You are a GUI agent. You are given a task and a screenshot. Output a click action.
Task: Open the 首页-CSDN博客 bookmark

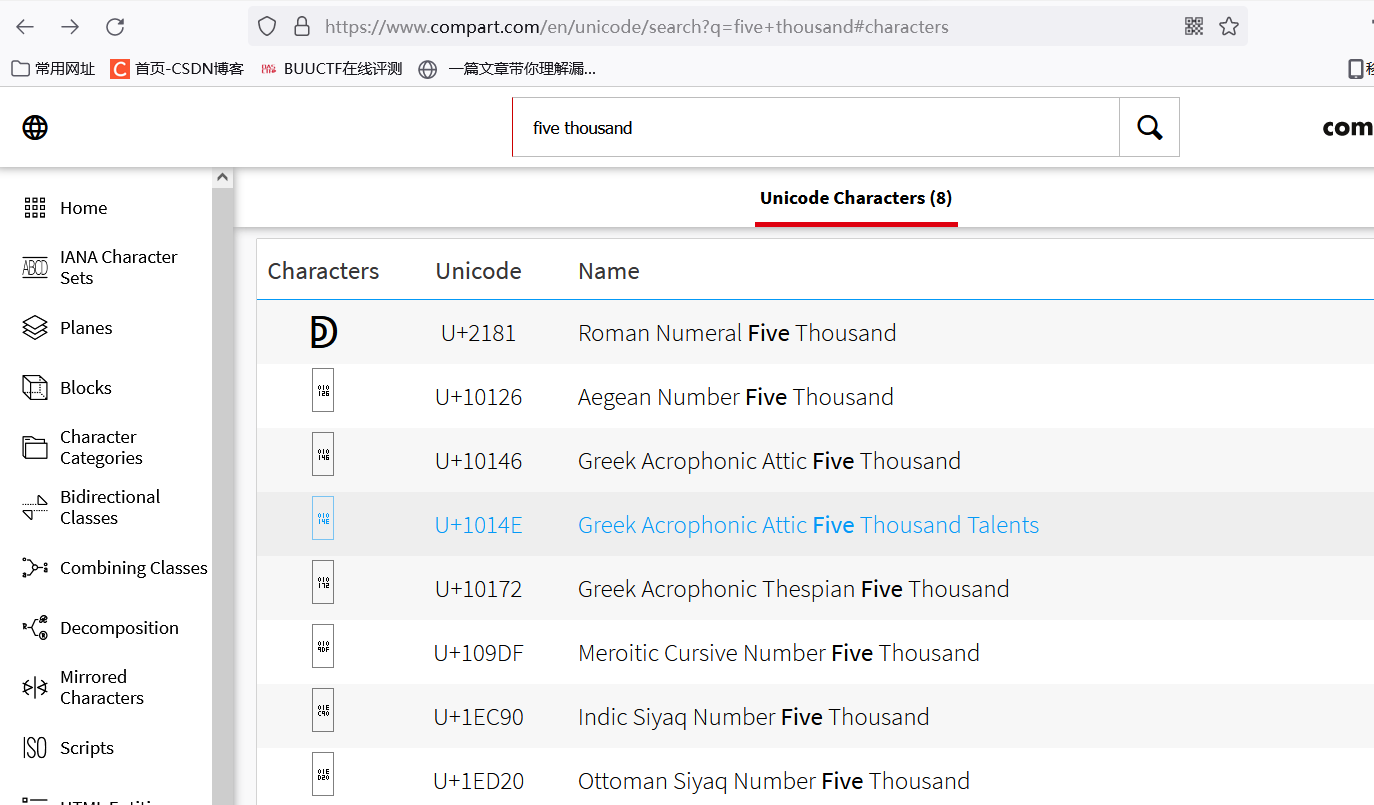coord(178,69)
